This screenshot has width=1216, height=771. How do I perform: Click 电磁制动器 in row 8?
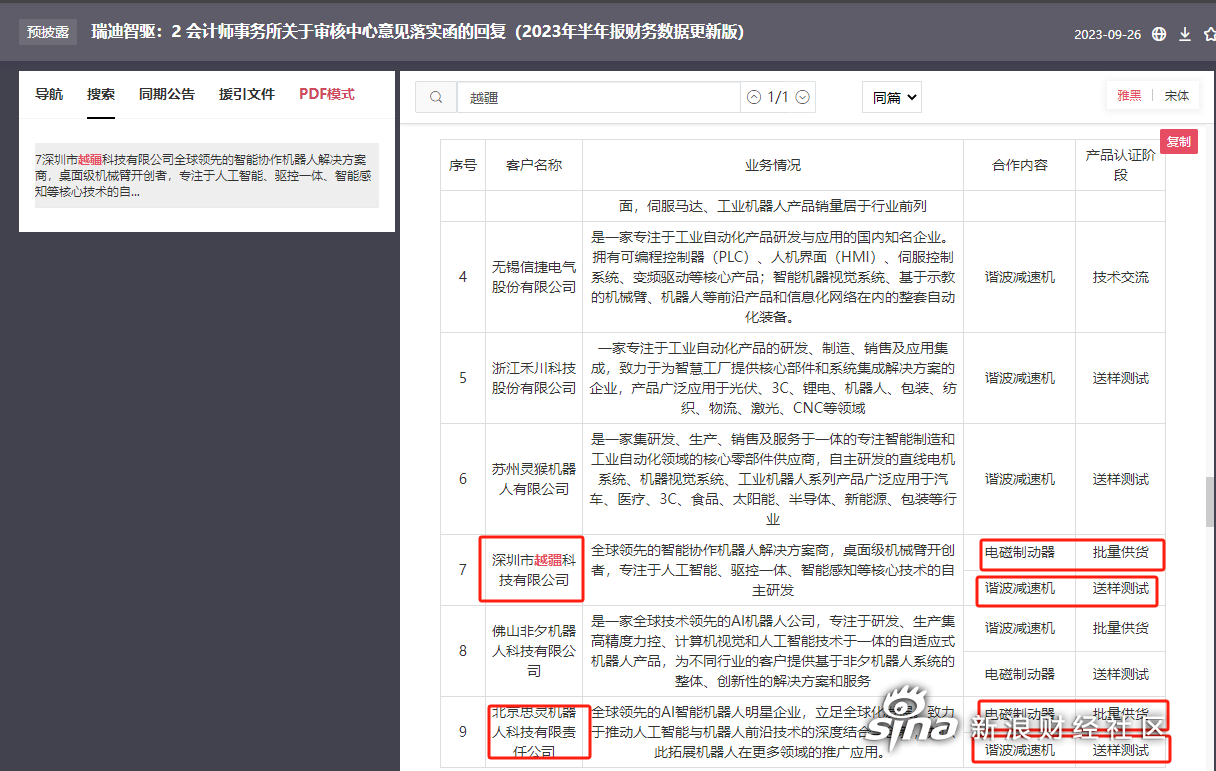pos(1020,674)
